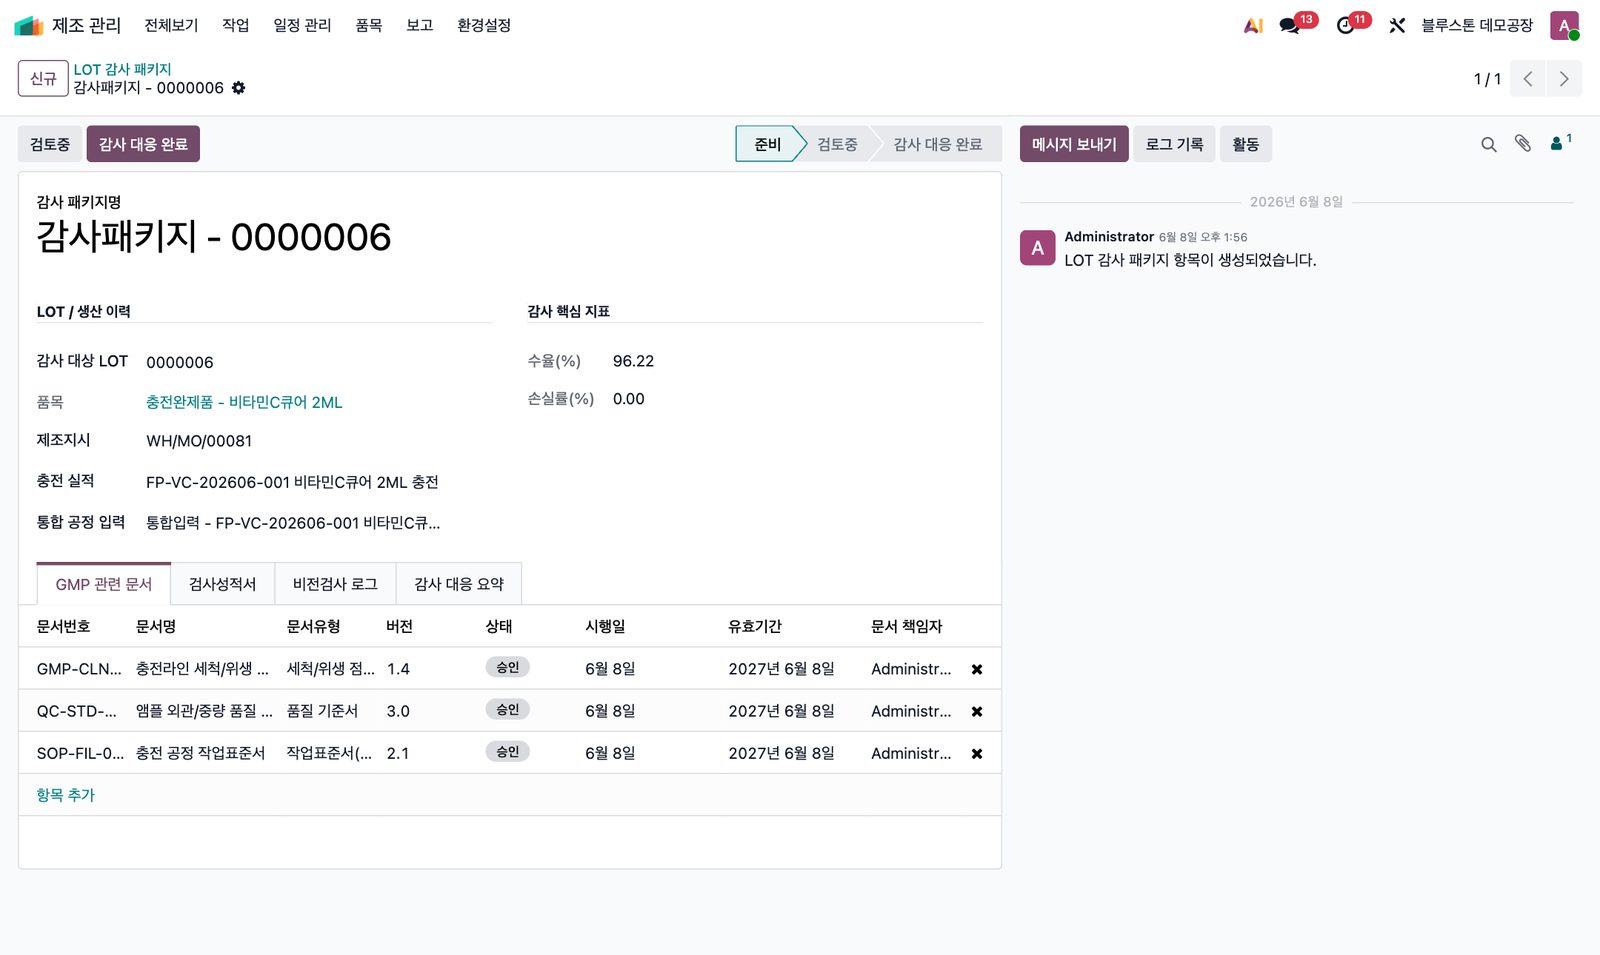
Task: Click the 활동 button
Action: click(1246, 144)
